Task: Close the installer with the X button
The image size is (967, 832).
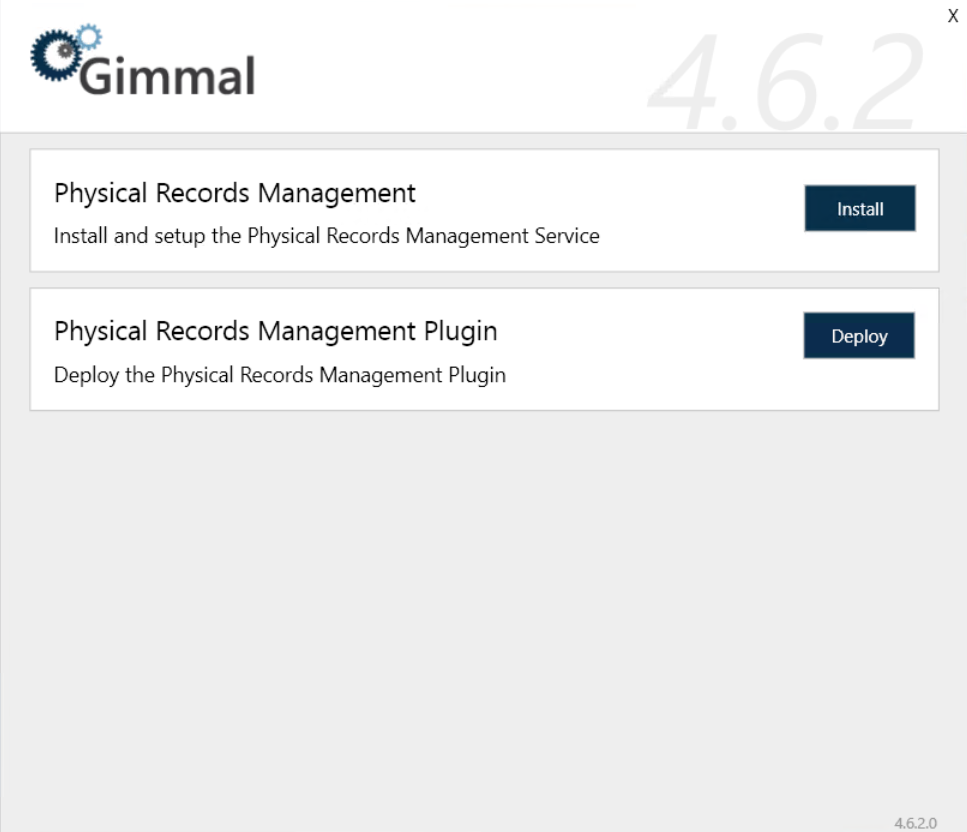Action: (952, 16)
